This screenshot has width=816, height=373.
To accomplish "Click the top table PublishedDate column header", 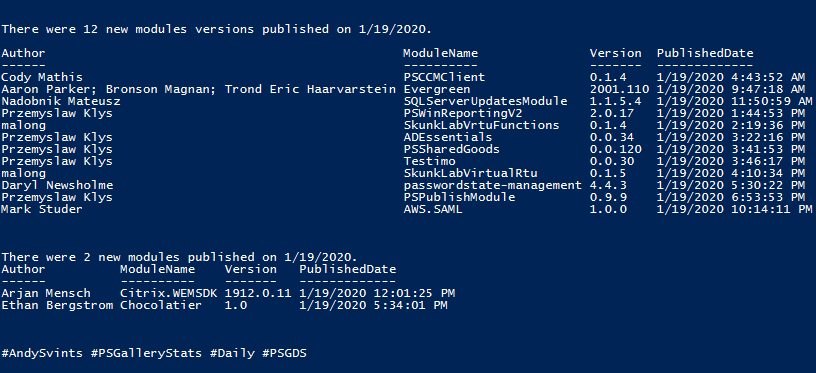I will tap(705, 54).
